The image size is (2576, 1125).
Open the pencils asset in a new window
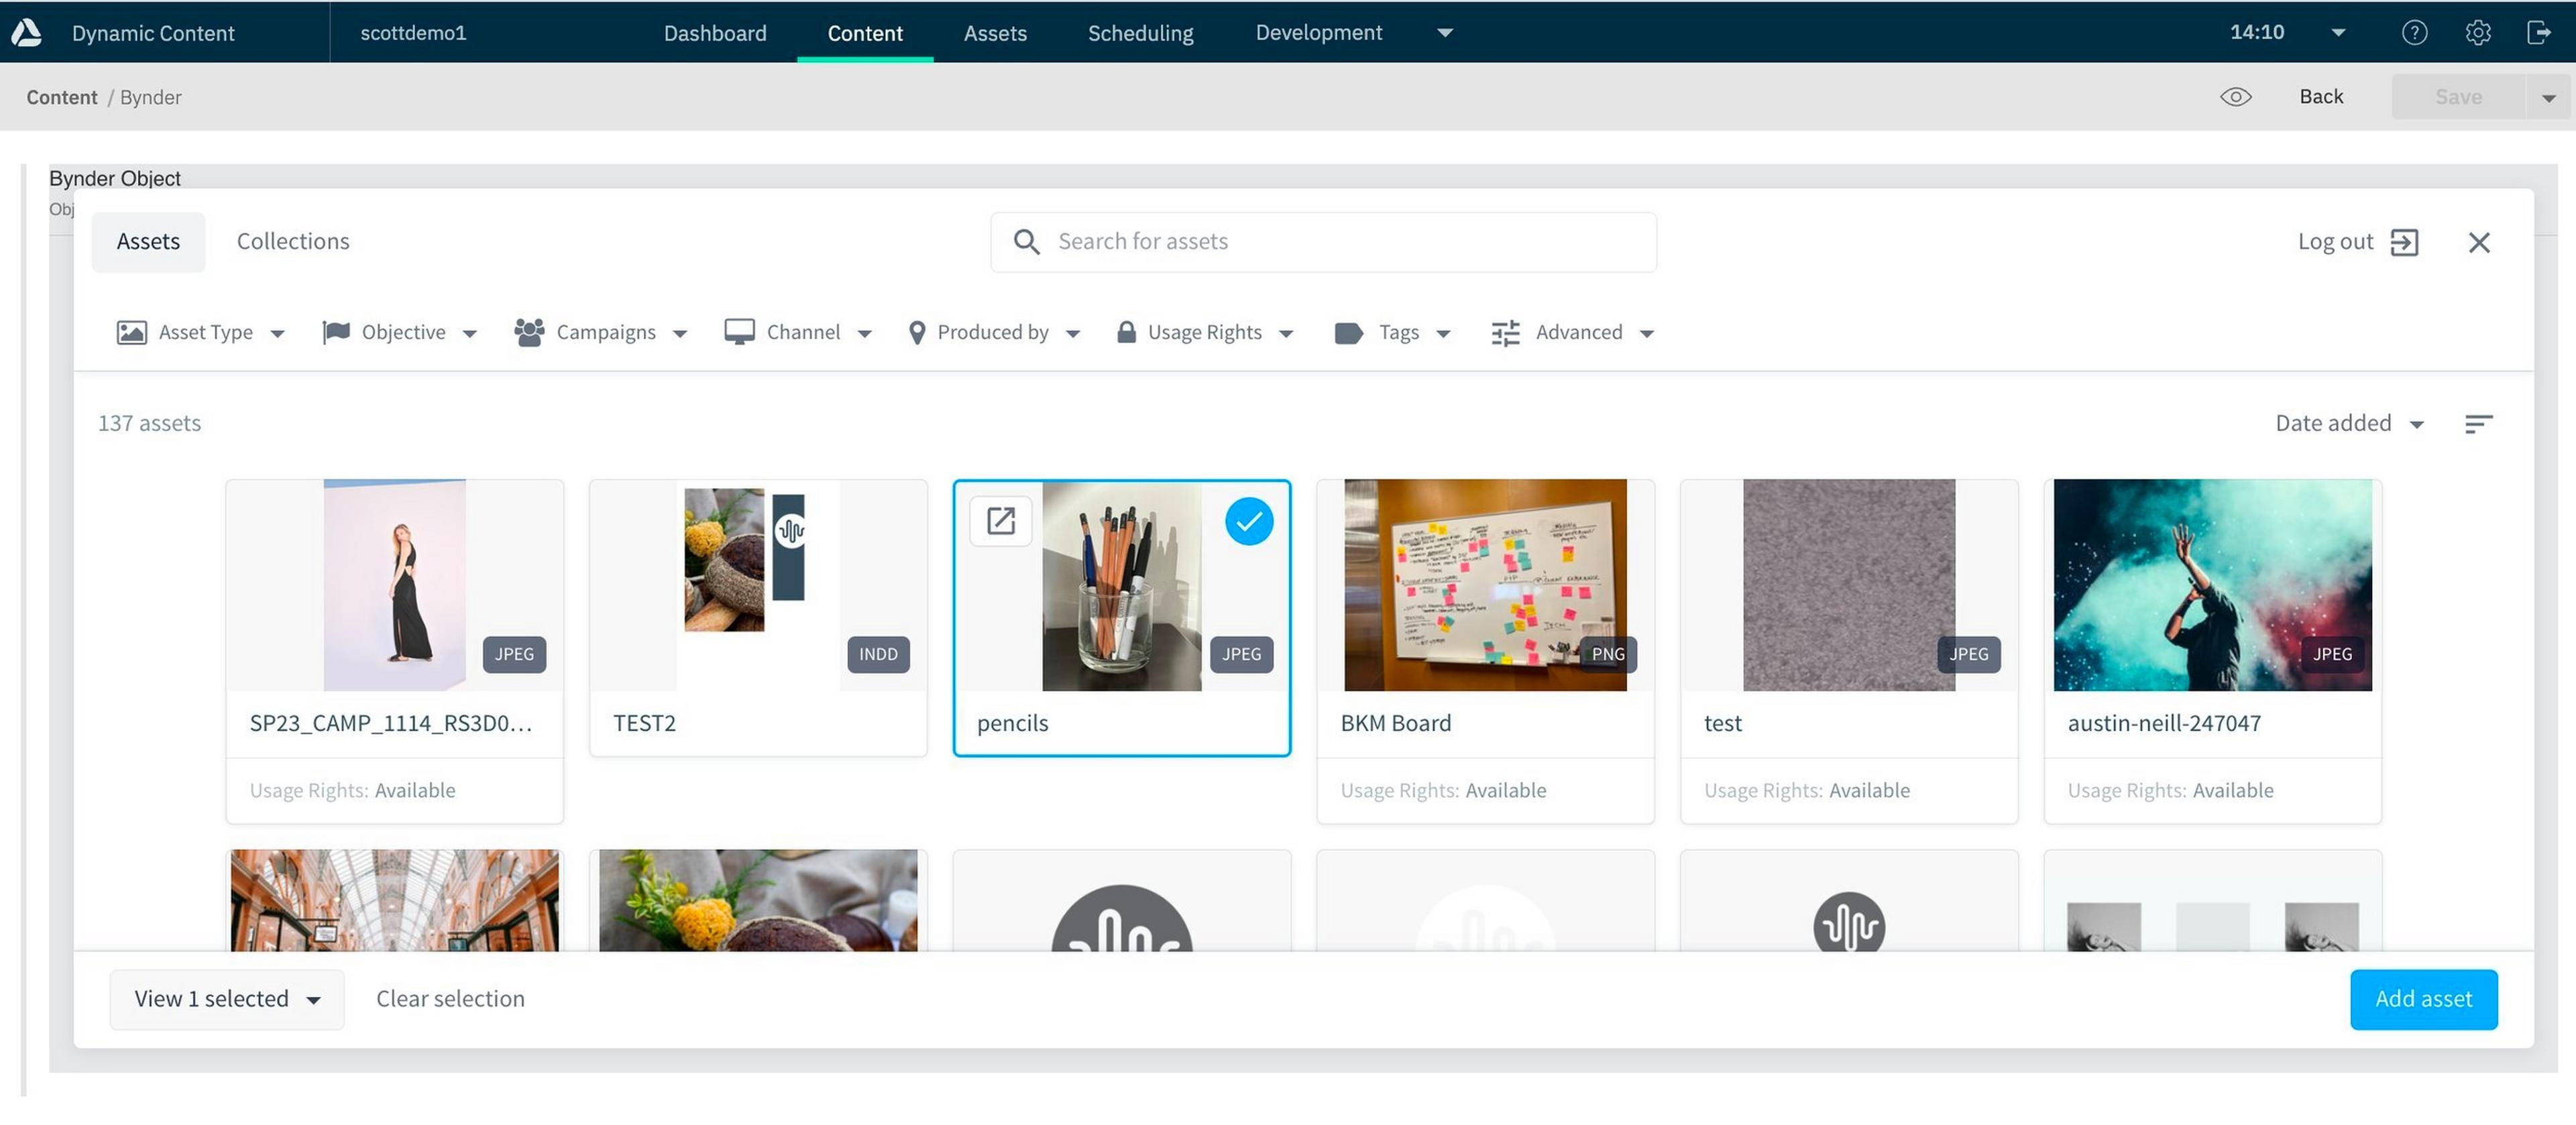click(x=1001, y=521)
